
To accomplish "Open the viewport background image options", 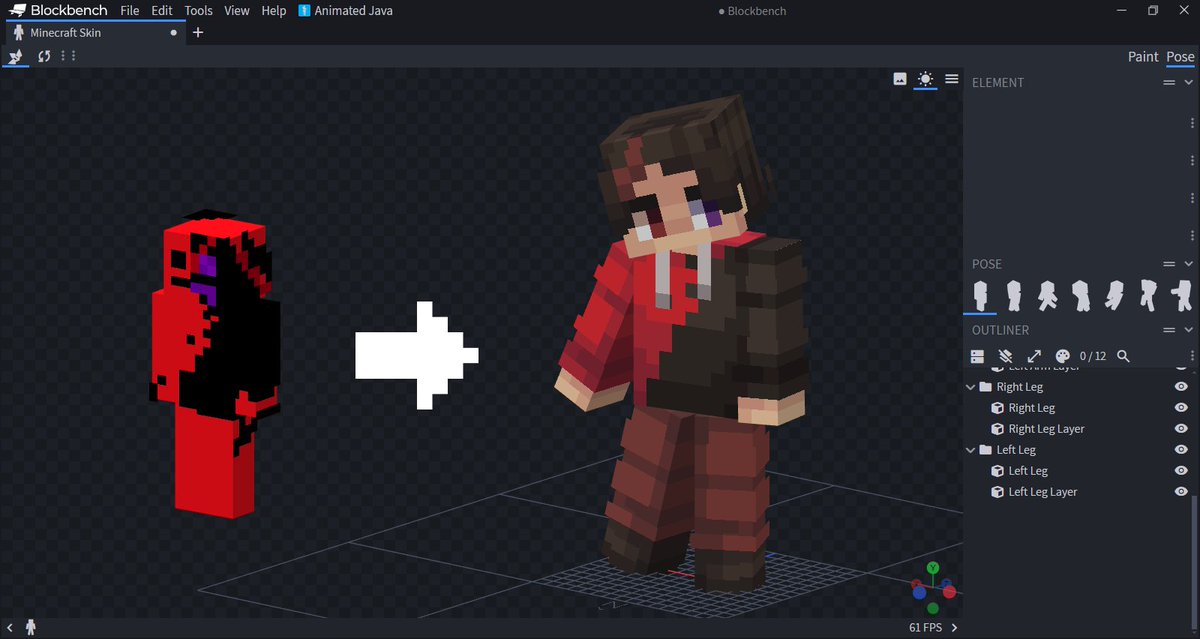I will click(x=900, y=79).
